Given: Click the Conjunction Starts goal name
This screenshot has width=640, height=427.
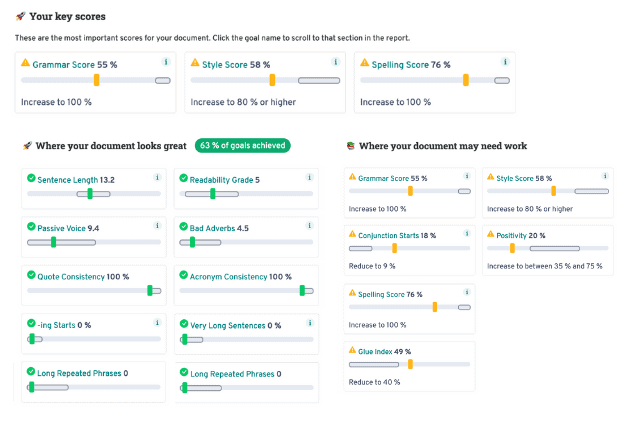Looking at the screenshot, I should point(388,236).
